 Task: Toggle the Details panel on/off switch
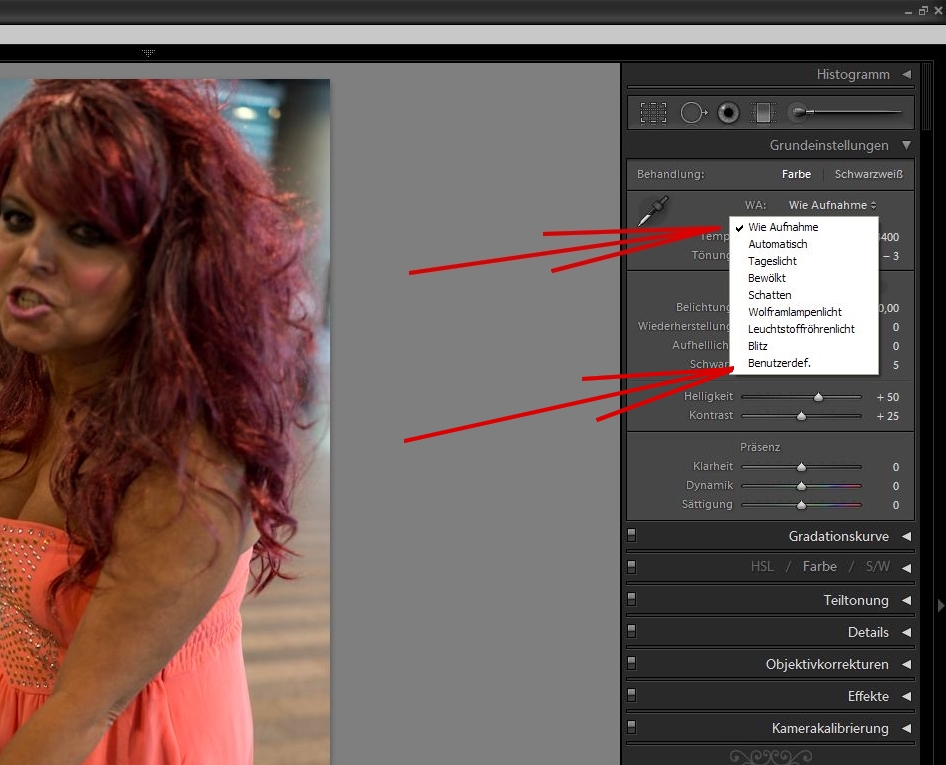tap(632, 632)
